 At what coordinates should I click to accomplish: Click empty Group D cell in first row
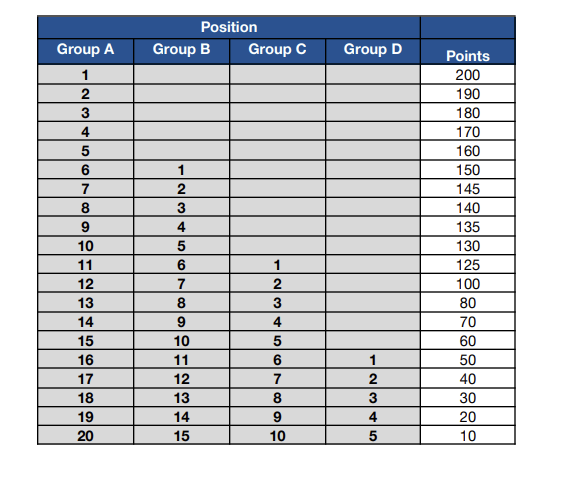point(373,75)
